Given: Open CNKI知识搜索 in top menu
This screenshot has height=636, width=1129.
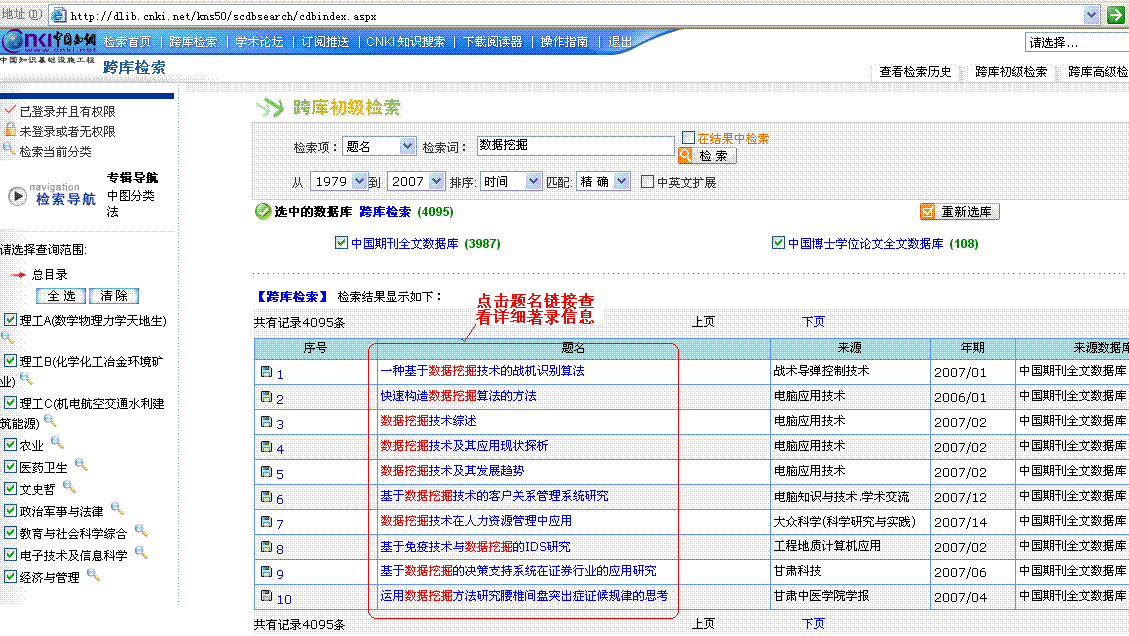Looking at the screenshot, I should click(x=405, y=42).
